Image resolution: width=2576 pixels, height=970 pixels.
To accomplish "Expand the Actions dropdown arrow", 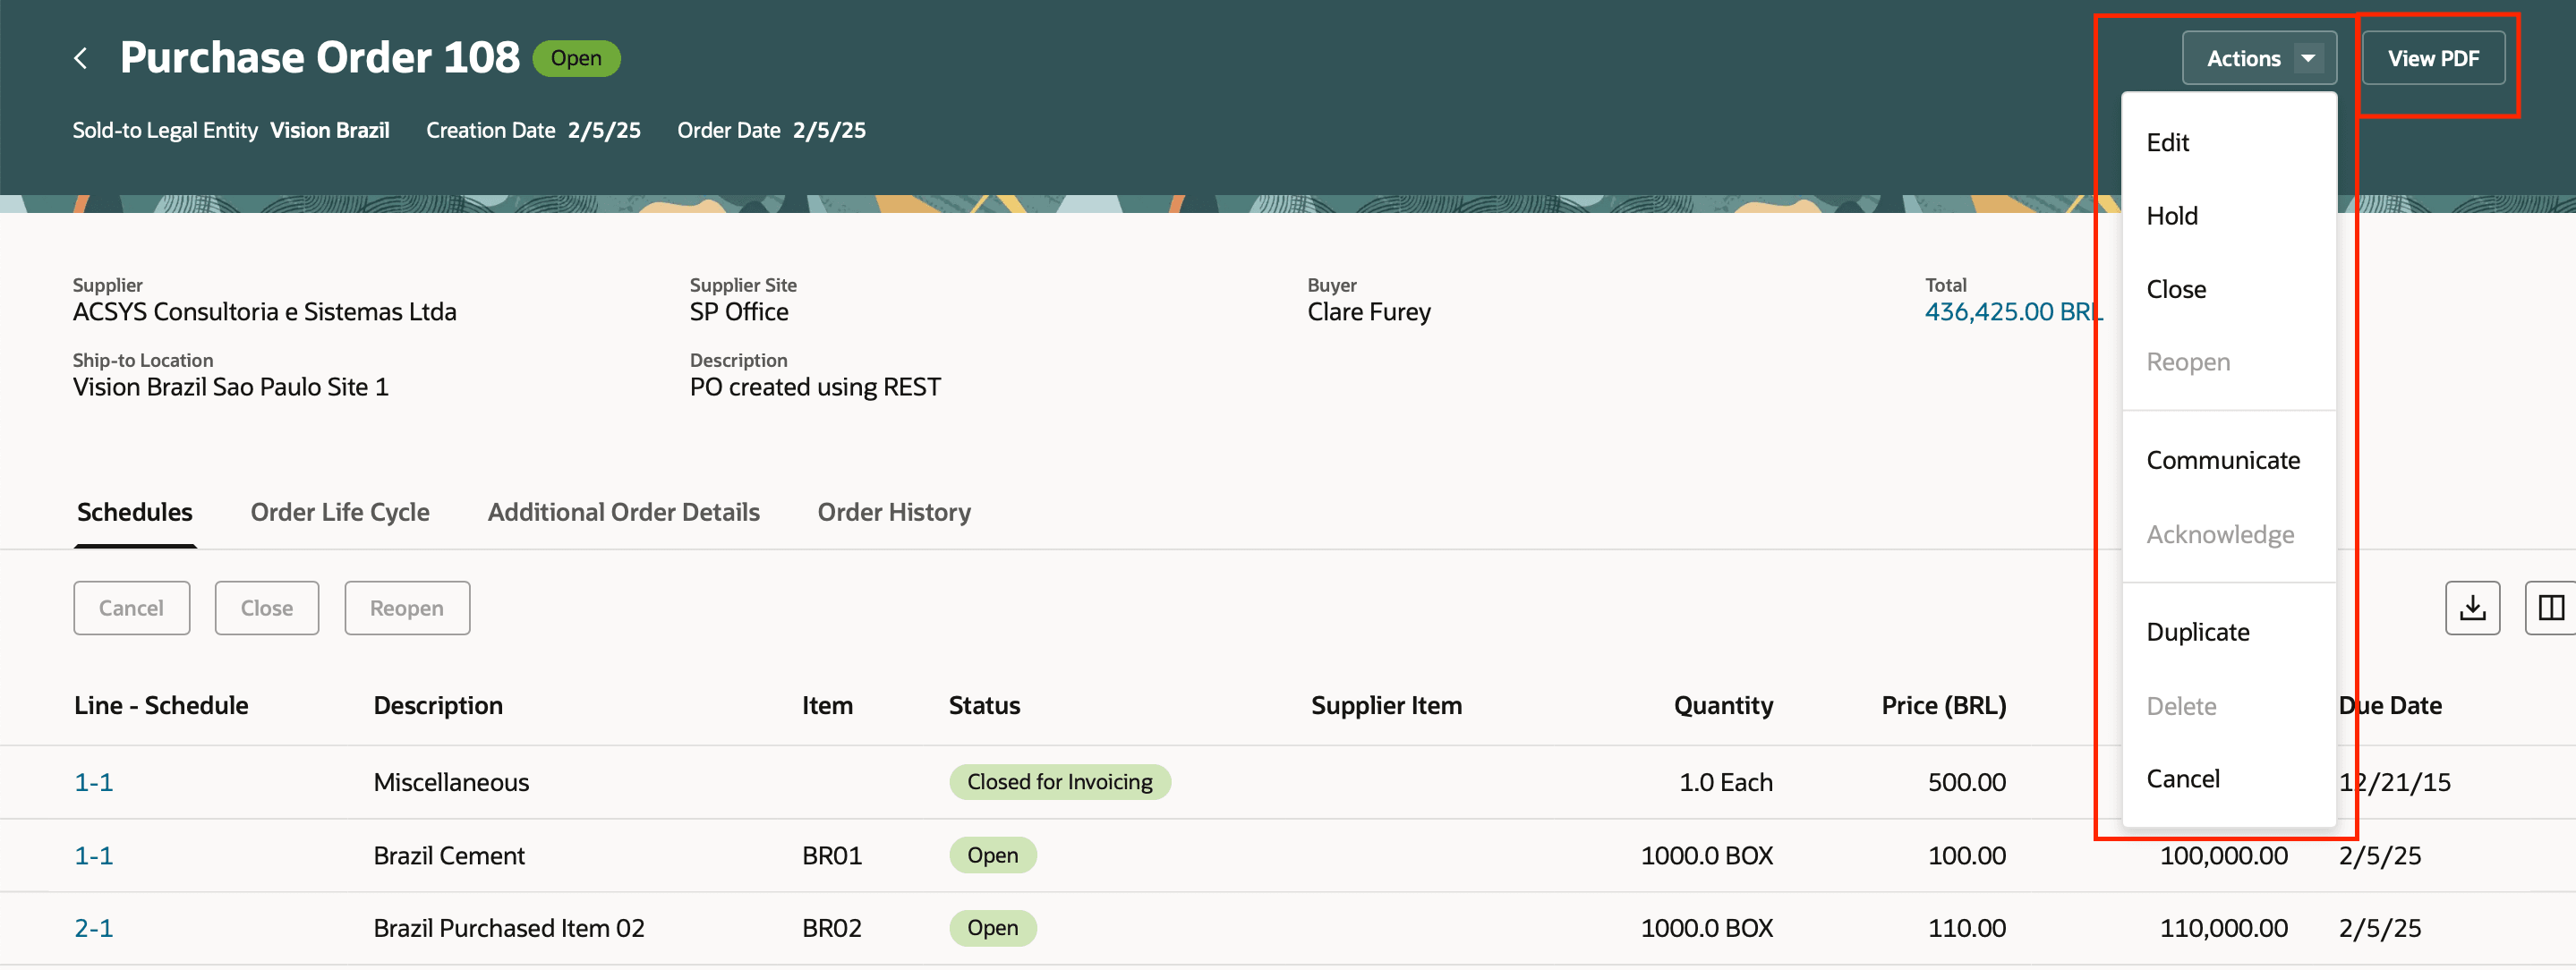I will pos(2308,58).
